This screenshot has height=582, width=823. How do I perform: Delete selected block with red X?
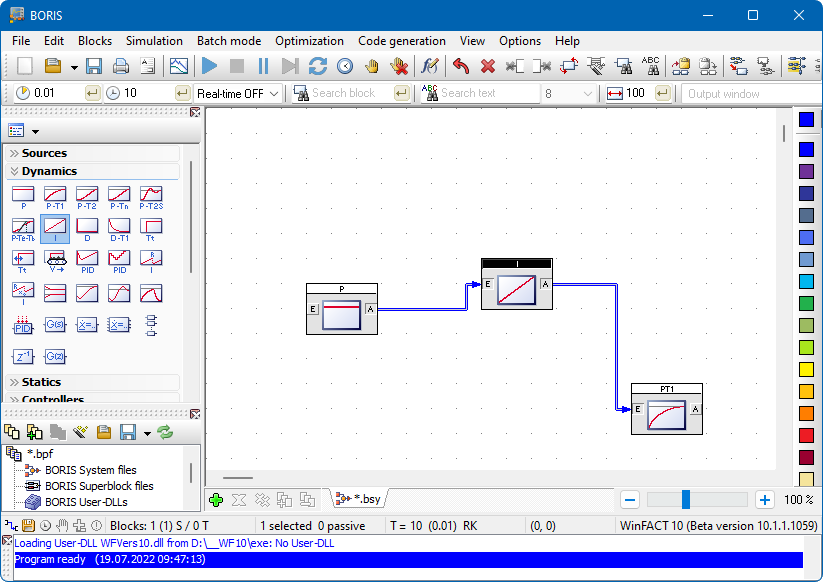point(488,66)
